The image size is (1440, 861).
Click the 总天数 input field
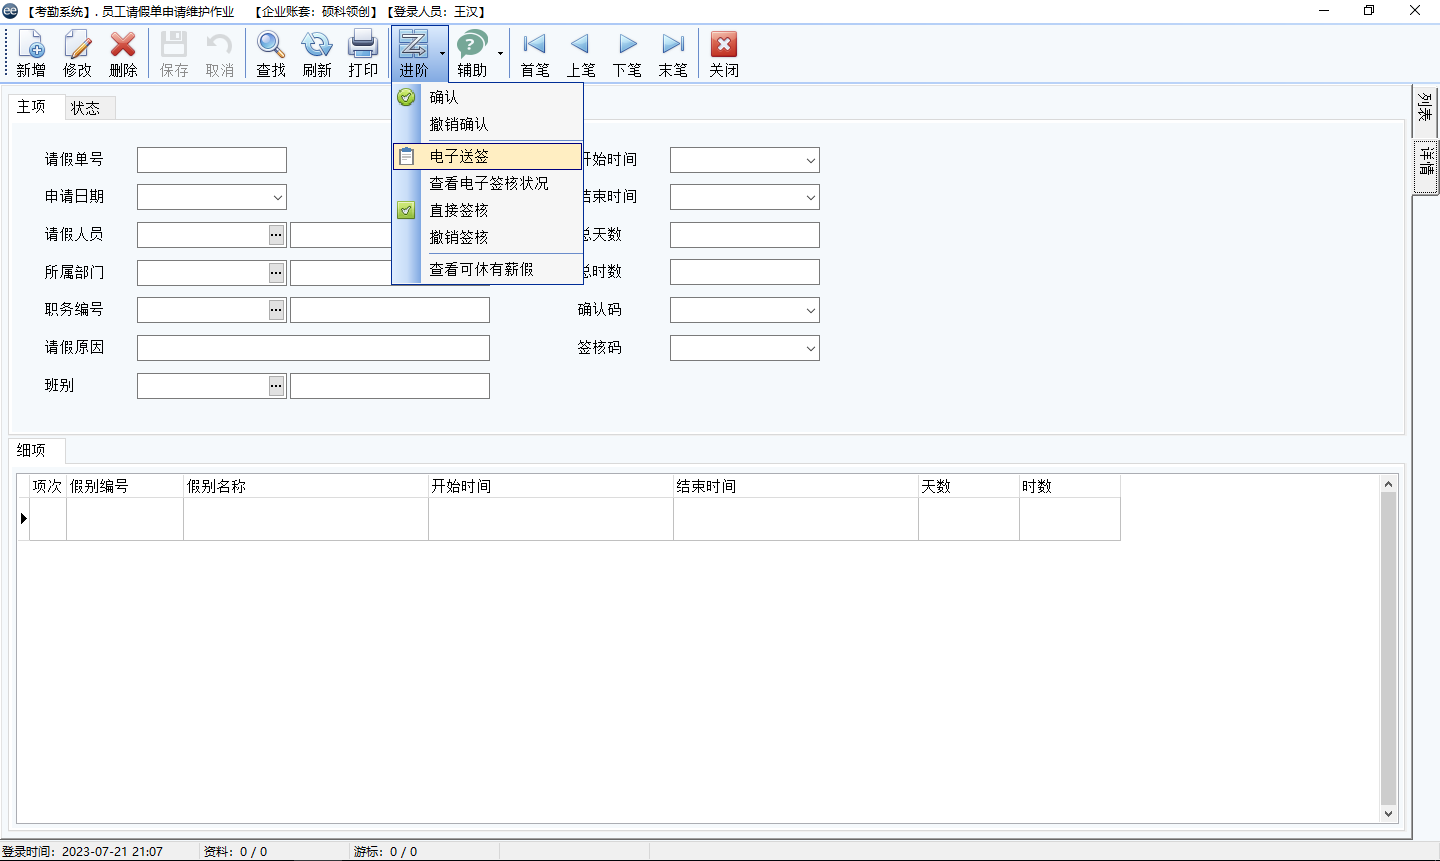(745, 235)
